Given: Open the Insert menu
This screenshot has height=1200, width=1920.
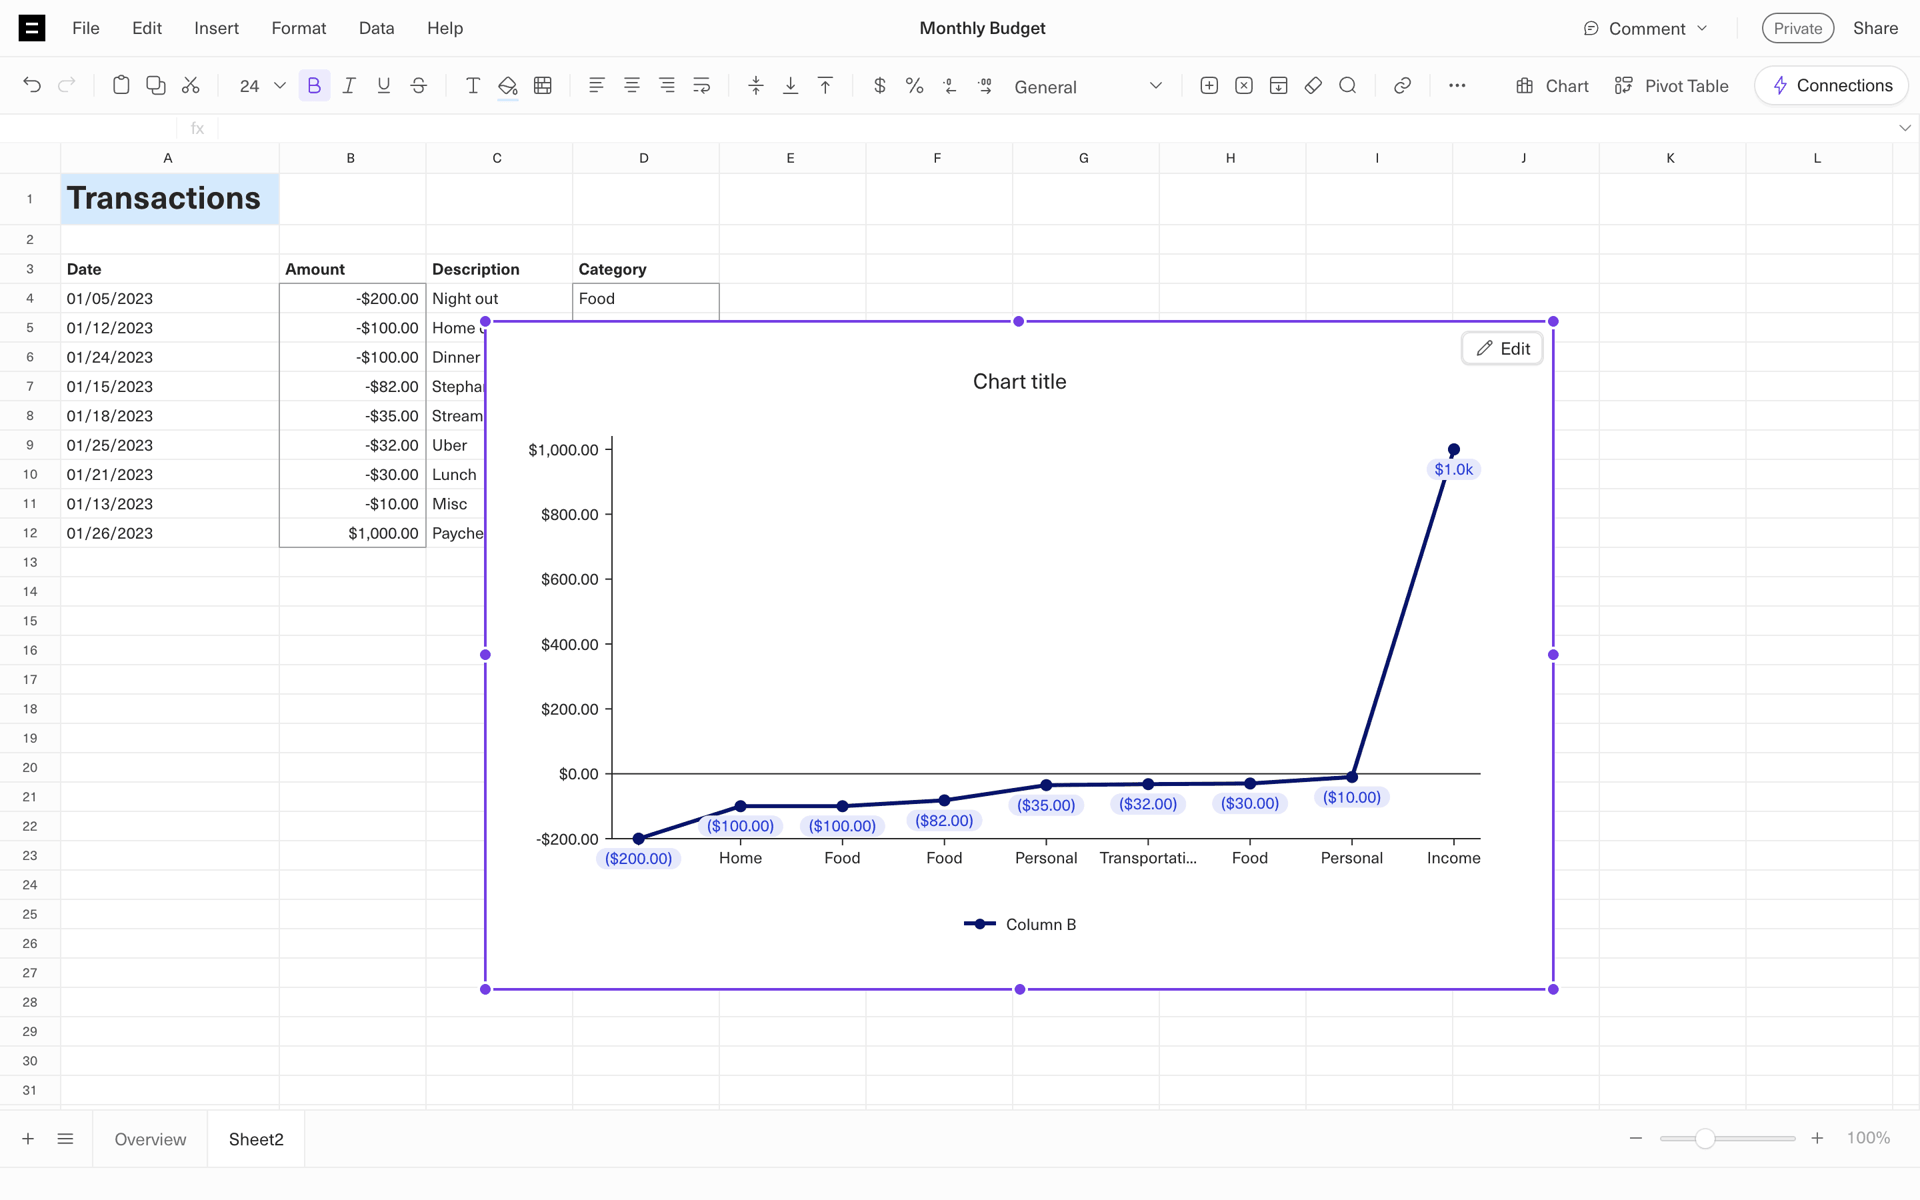Looking at the screenshot, I should (217, 28).
